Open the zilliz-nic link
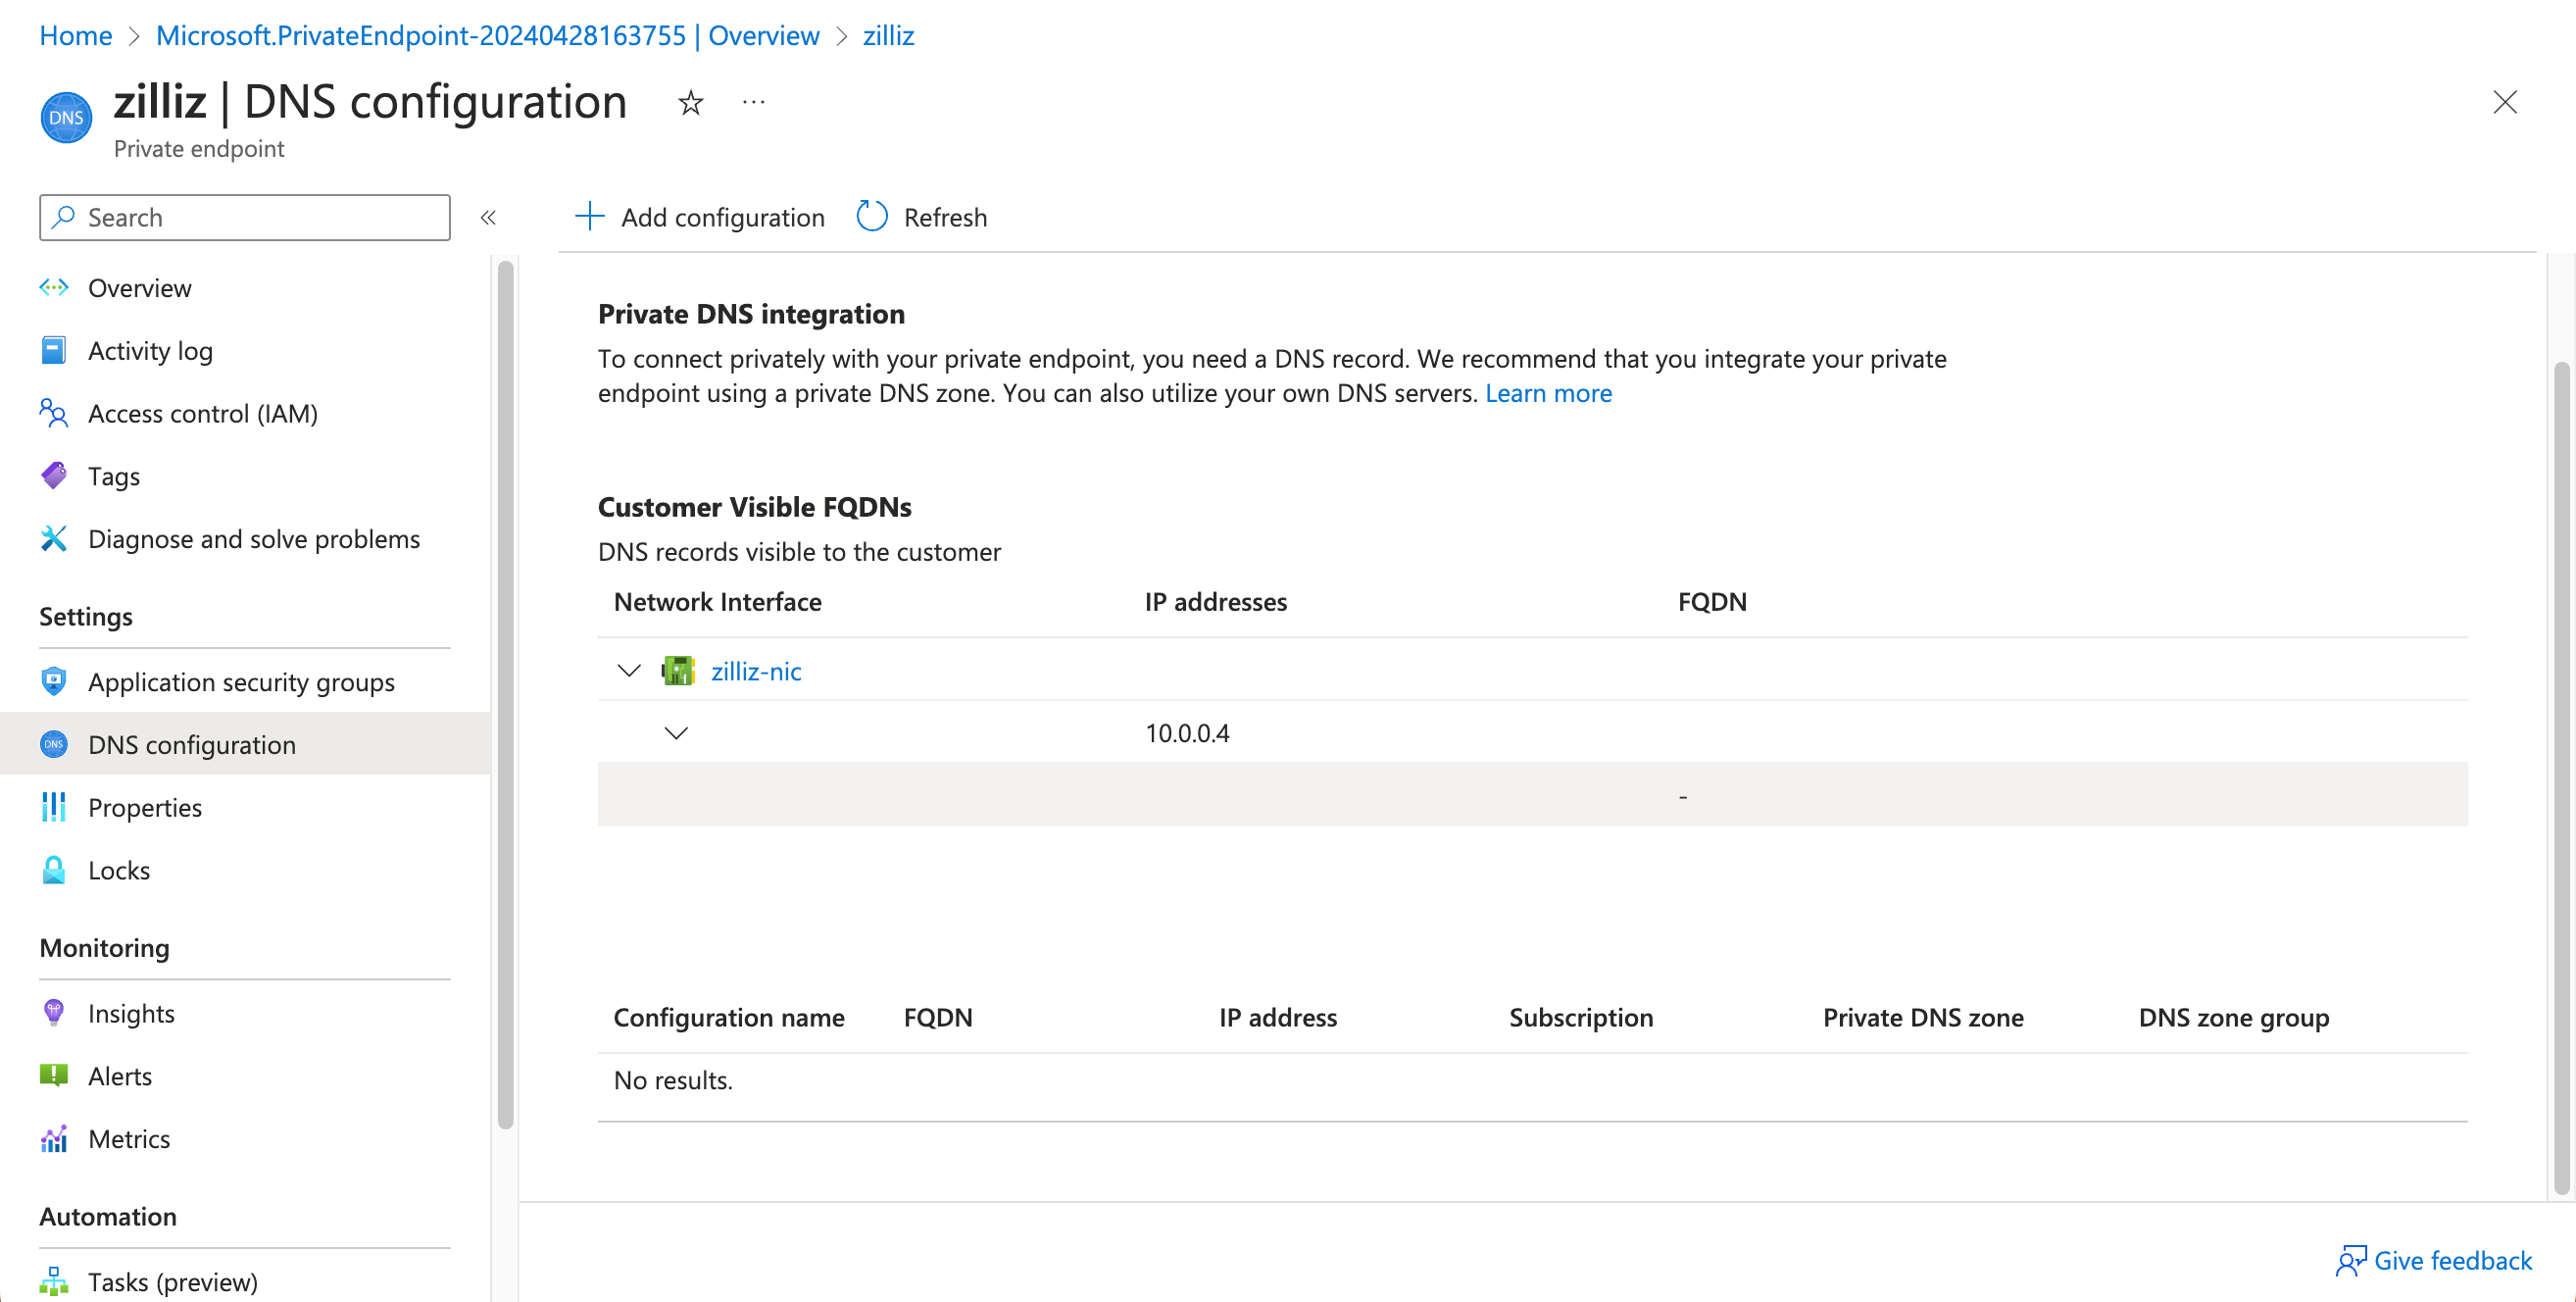 point(756,671)
